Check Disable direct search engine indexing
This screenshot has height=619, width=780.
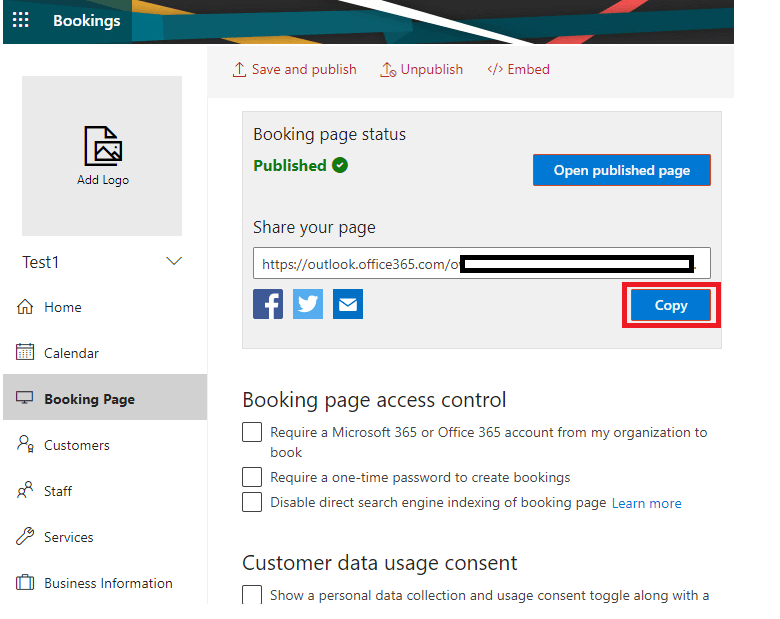pyautogui.click(x=252, y=502)
